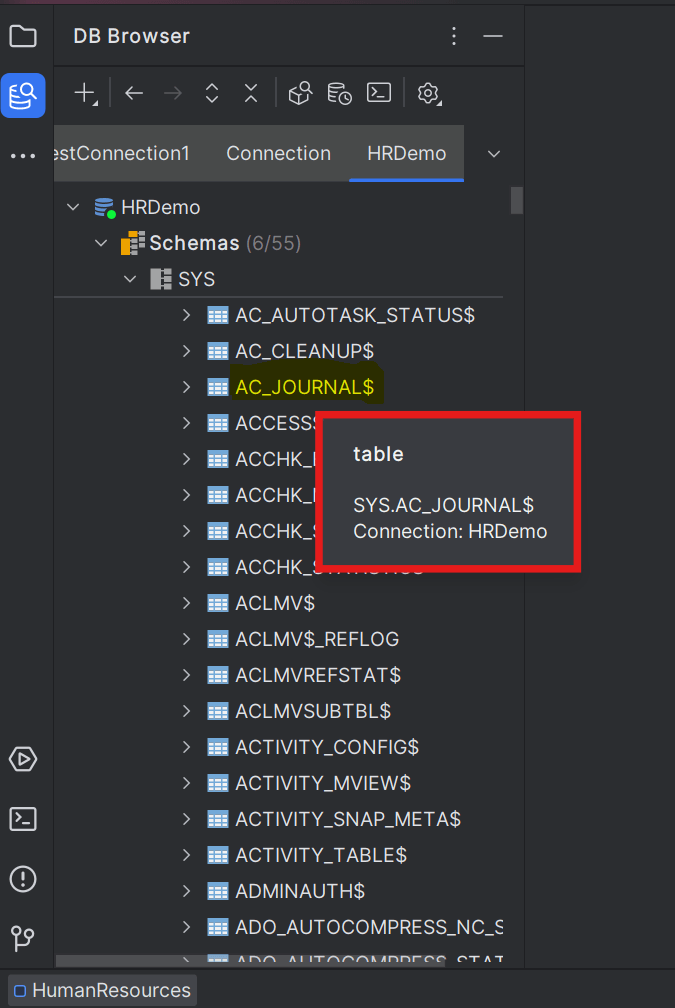675x1008 pixels.
Task: Click the back navigation arrow in toolbar
Action: tap(133, 93)
